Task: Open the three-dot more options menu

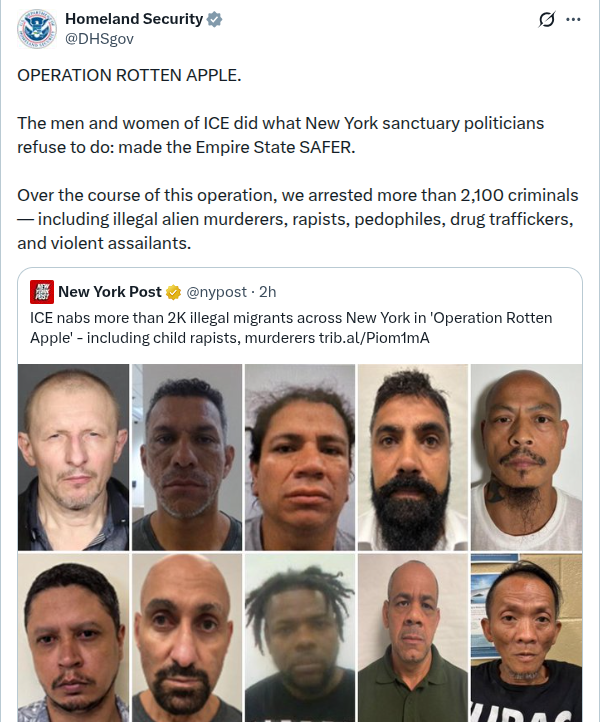Action: coord(573,19)
